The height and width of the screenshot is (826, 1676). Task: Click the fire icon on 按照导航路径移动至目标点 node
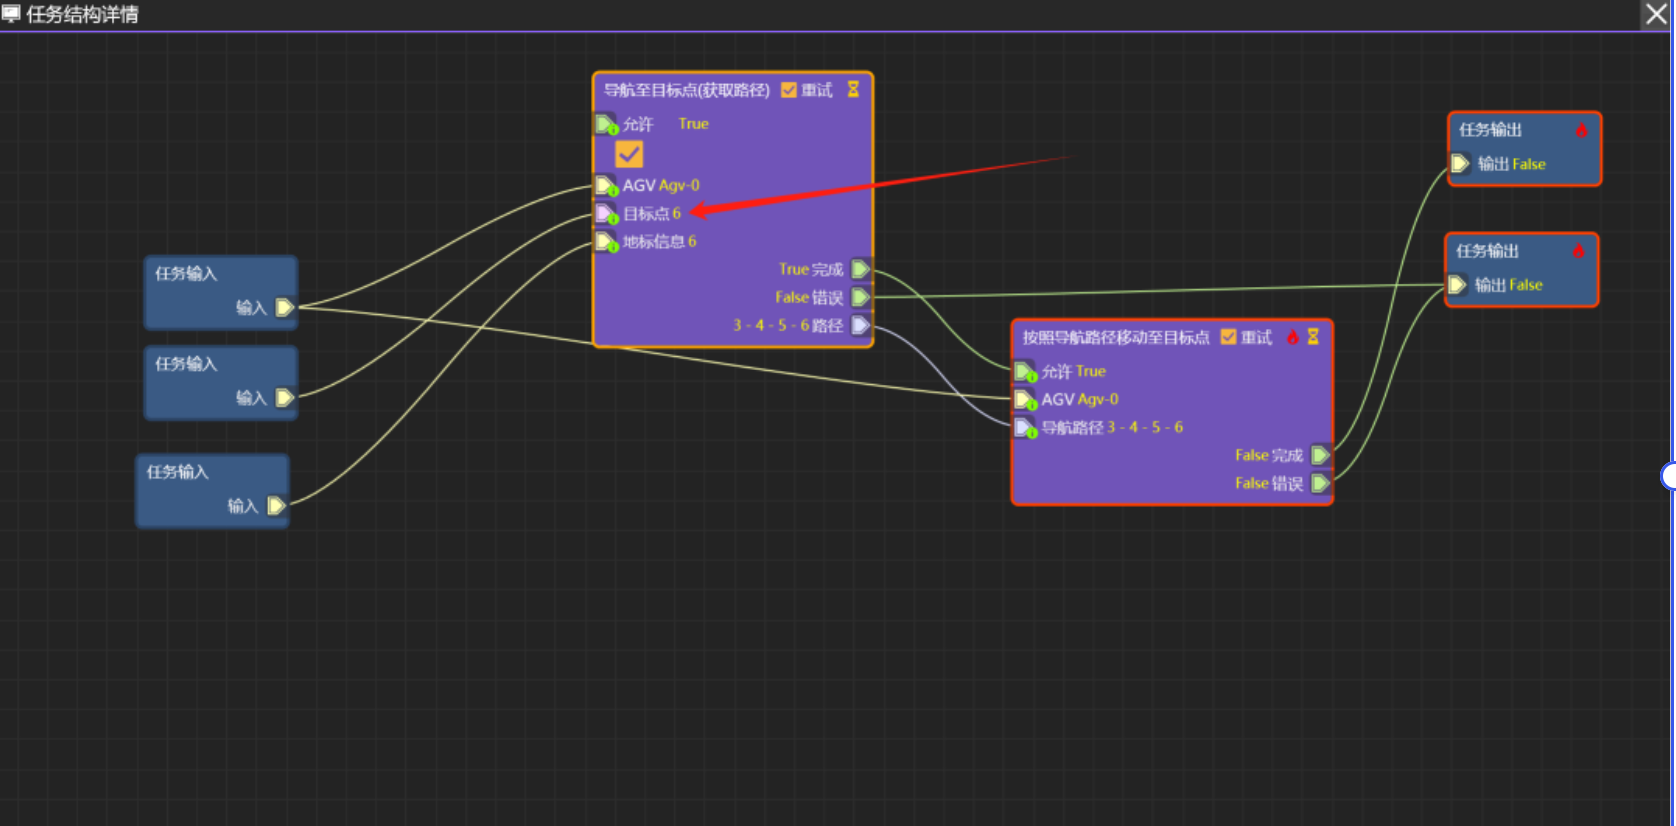click(1292, 337)
